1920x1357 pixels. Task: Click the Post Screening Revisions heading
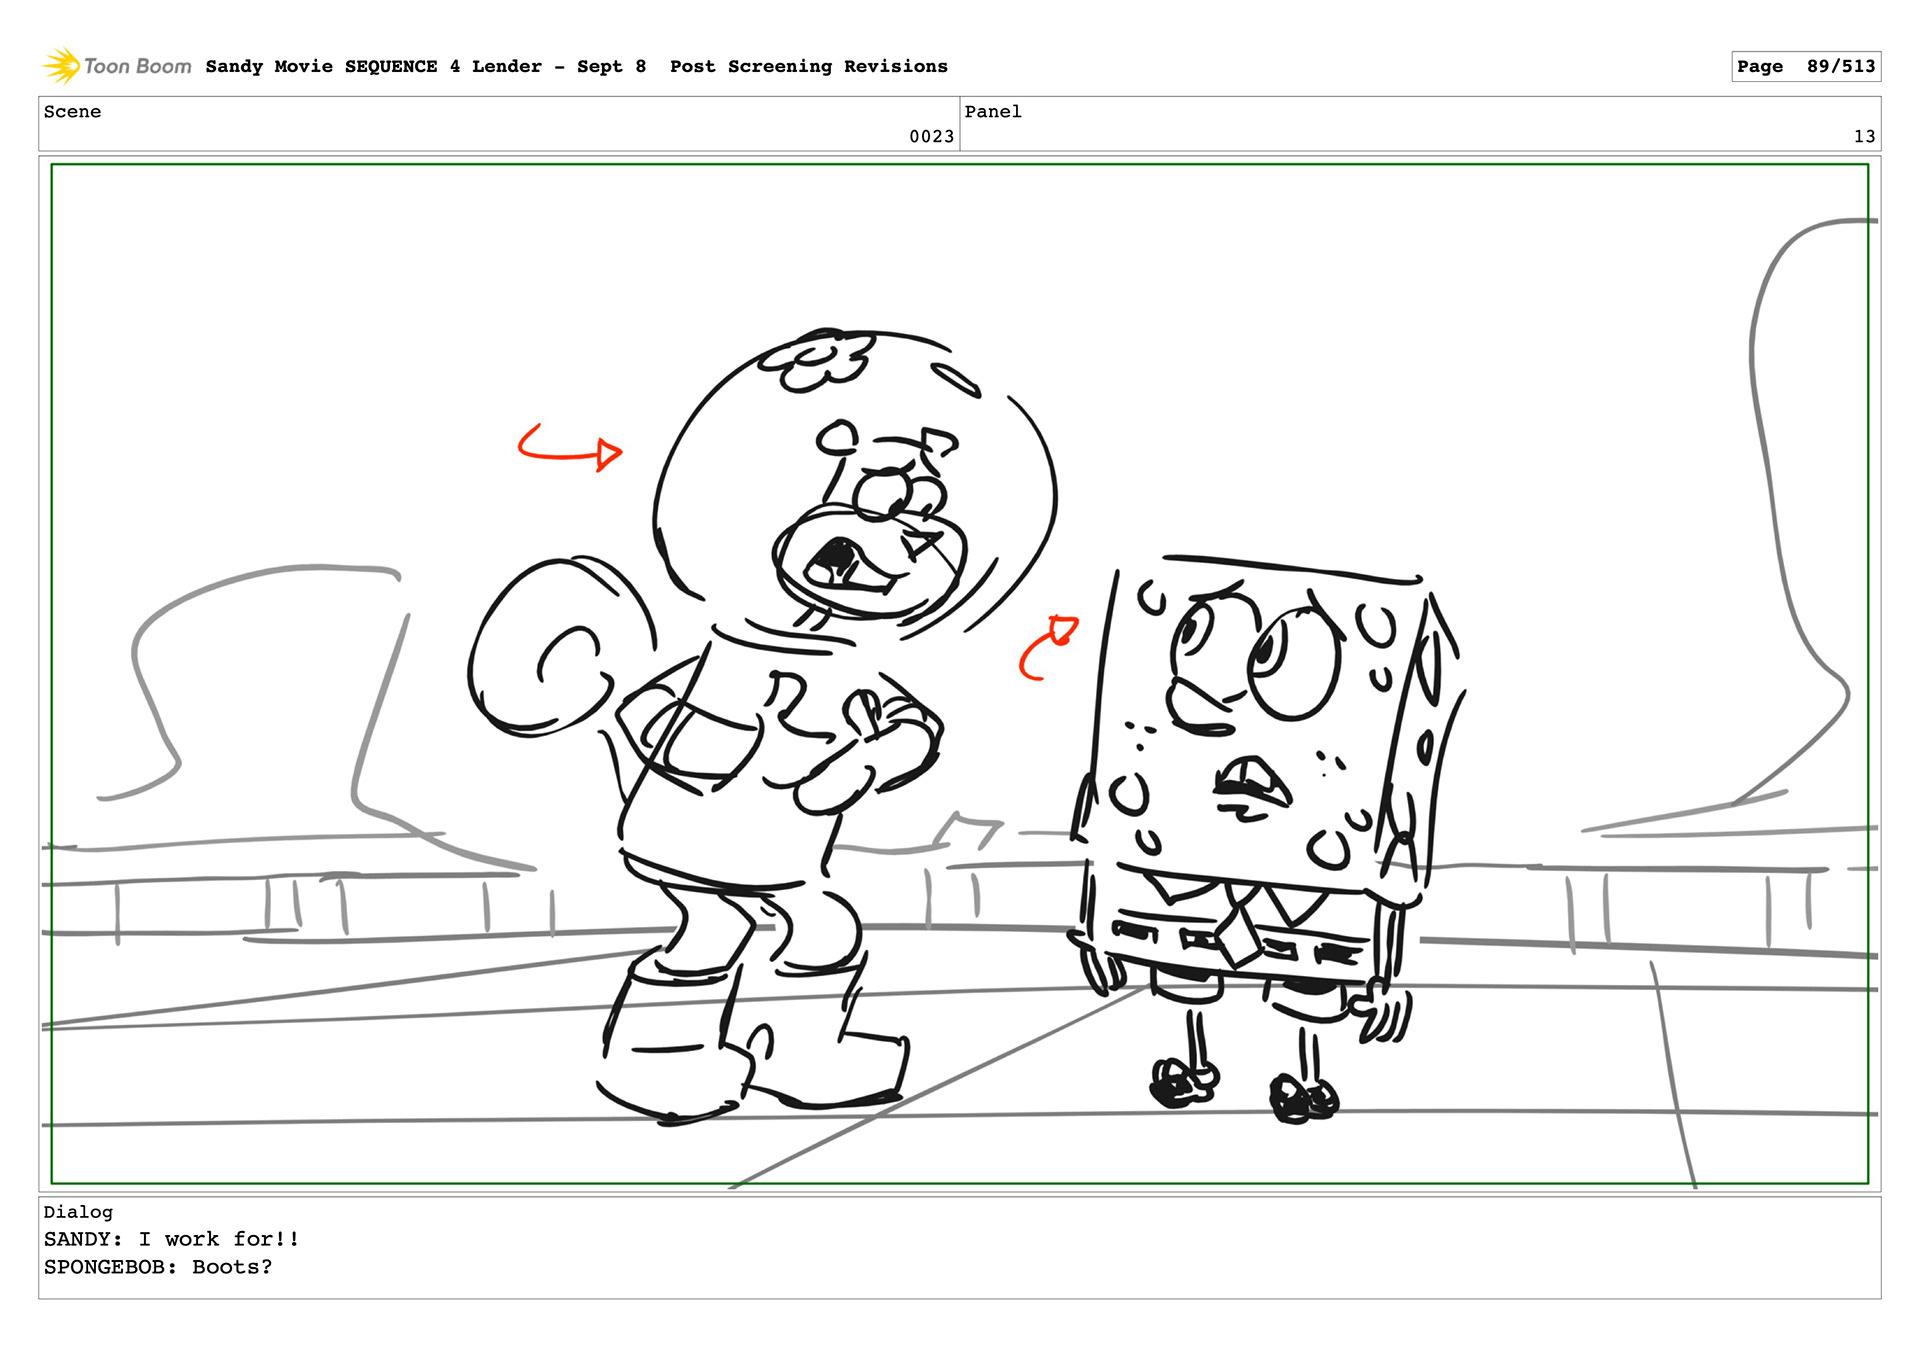(x=809, y=66)
